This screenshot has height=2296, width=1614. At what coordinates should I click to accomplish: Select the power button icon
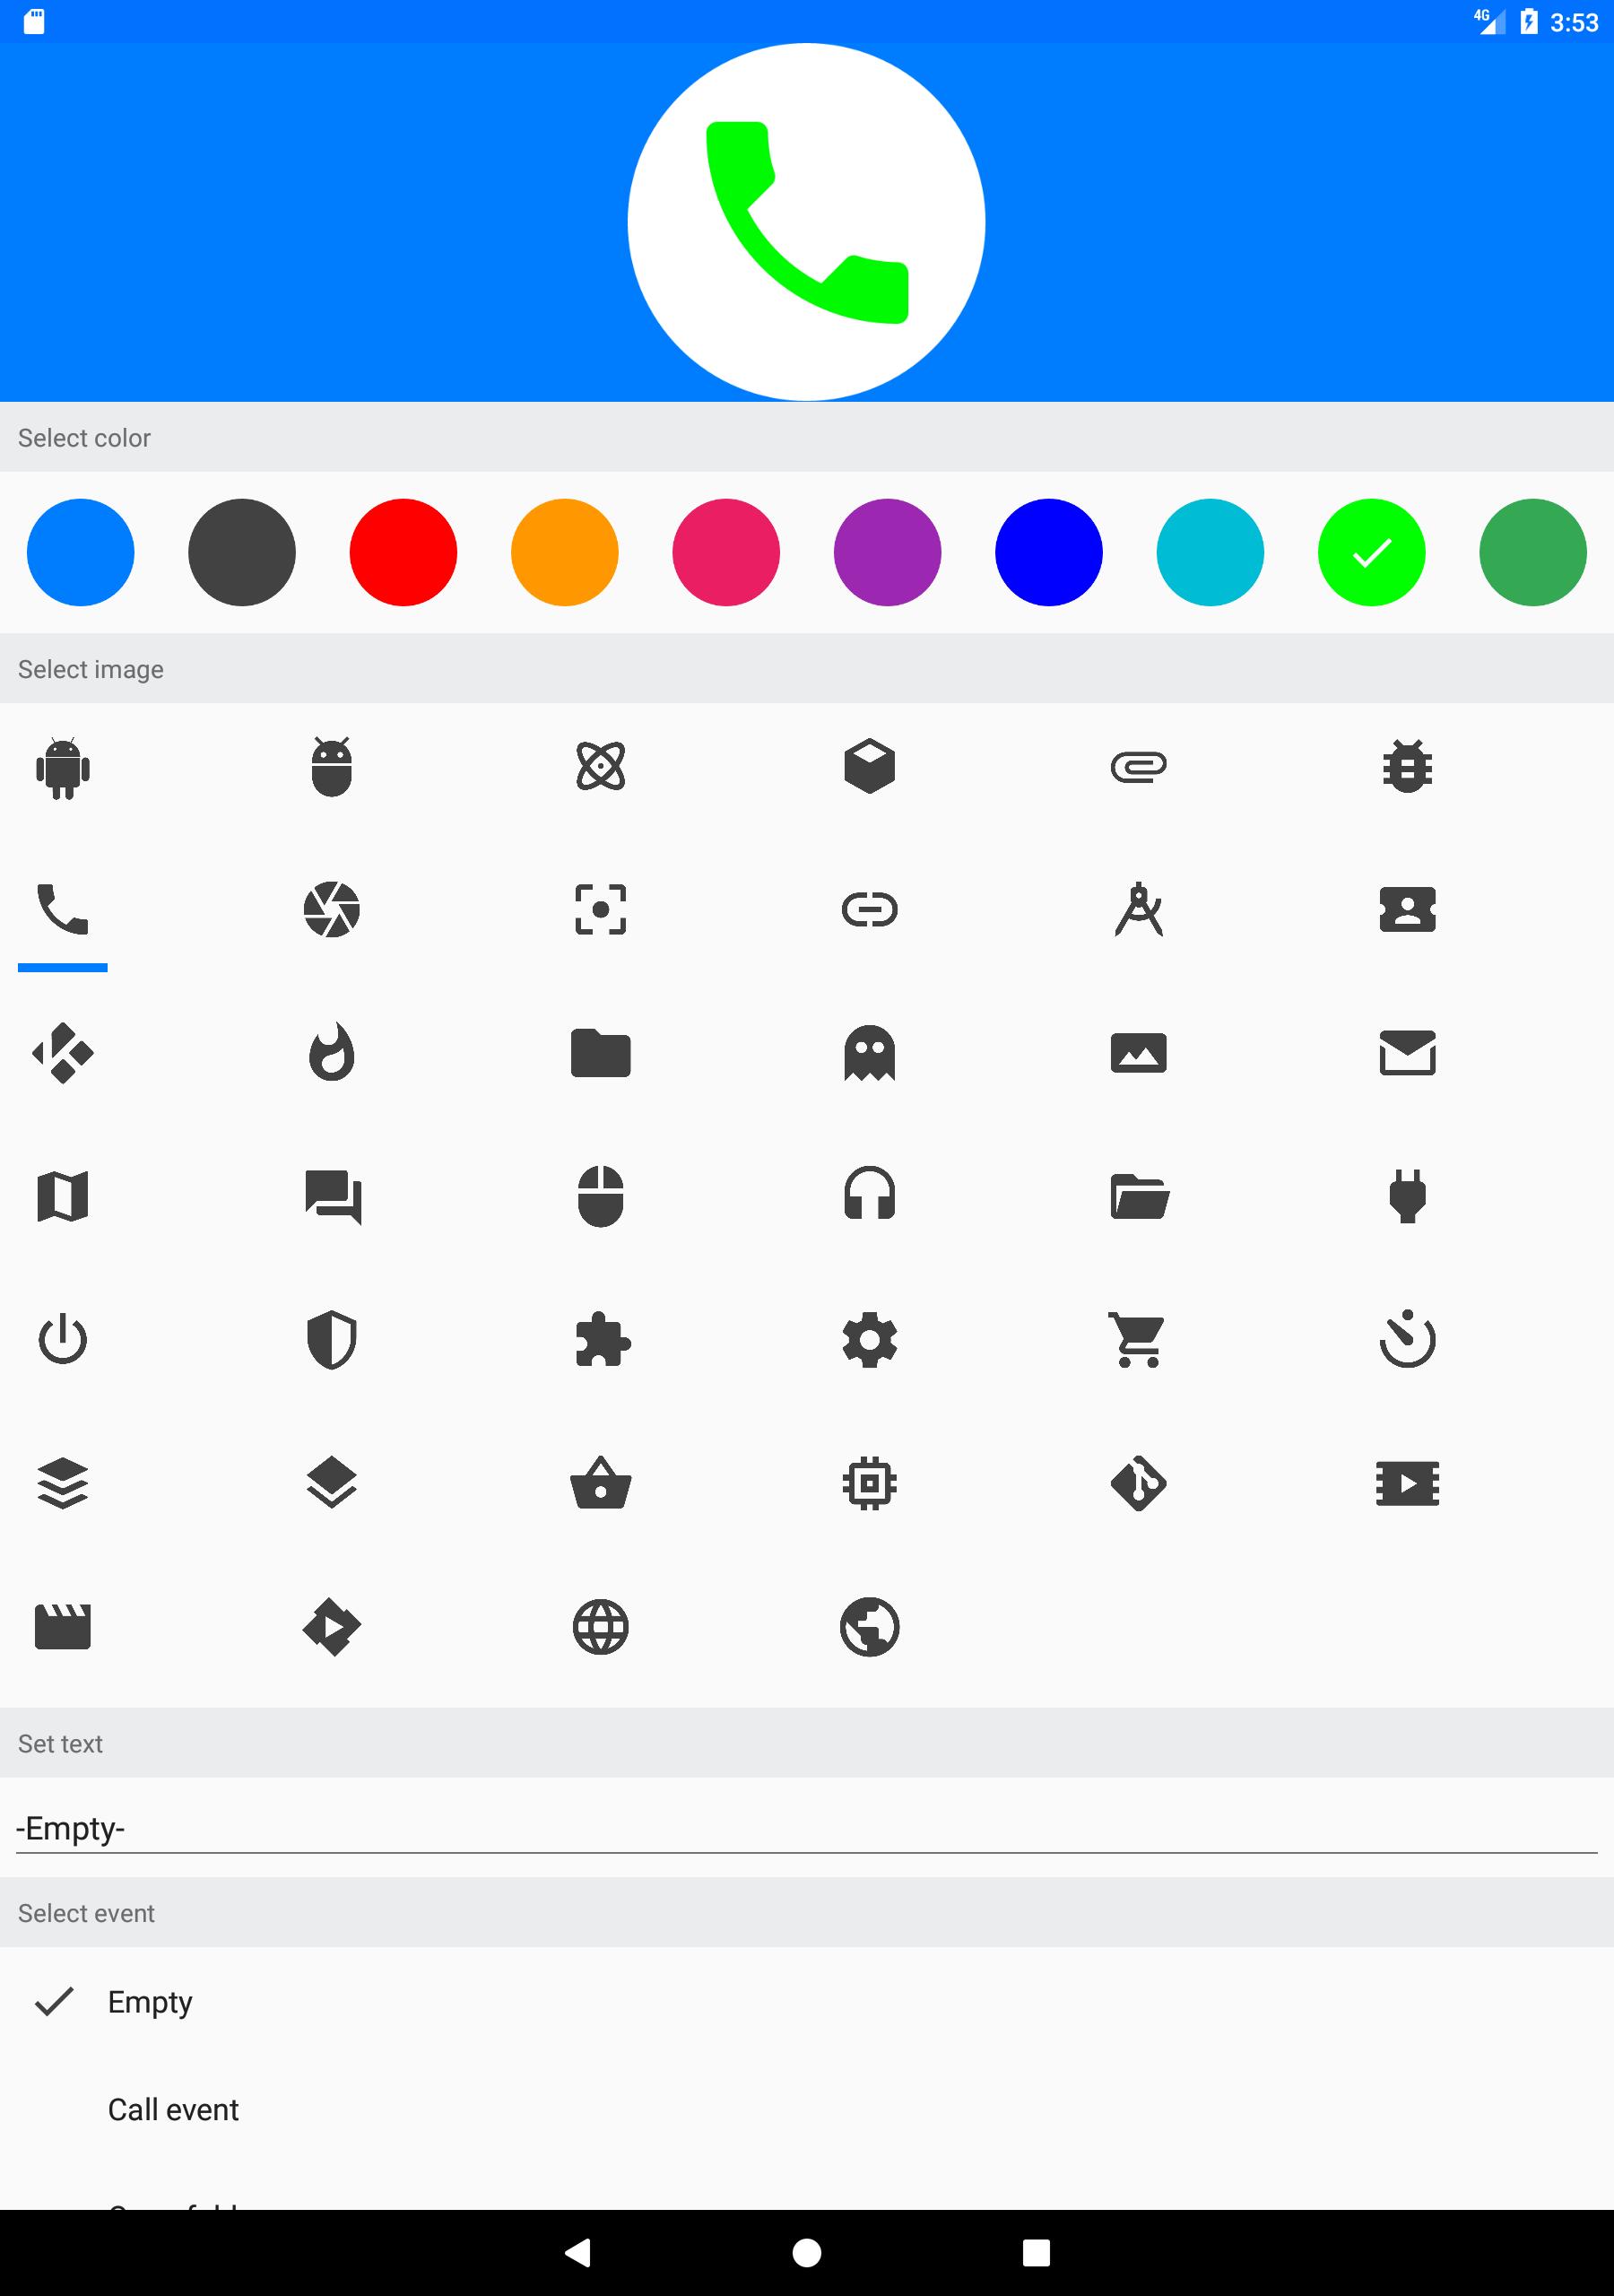pos(63,1340)
